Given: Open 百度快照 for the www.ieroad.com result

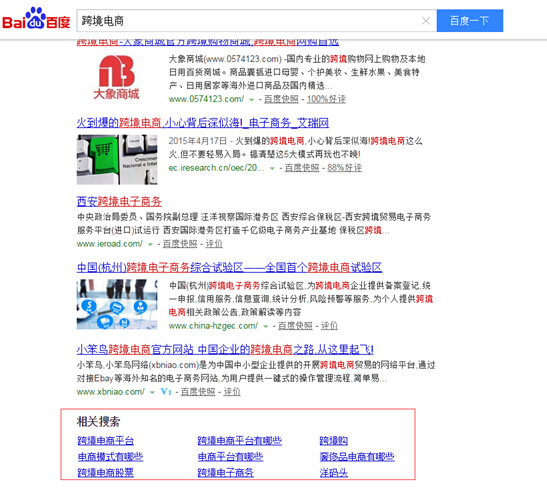Looking at the screenshot, I should point(180,244).
